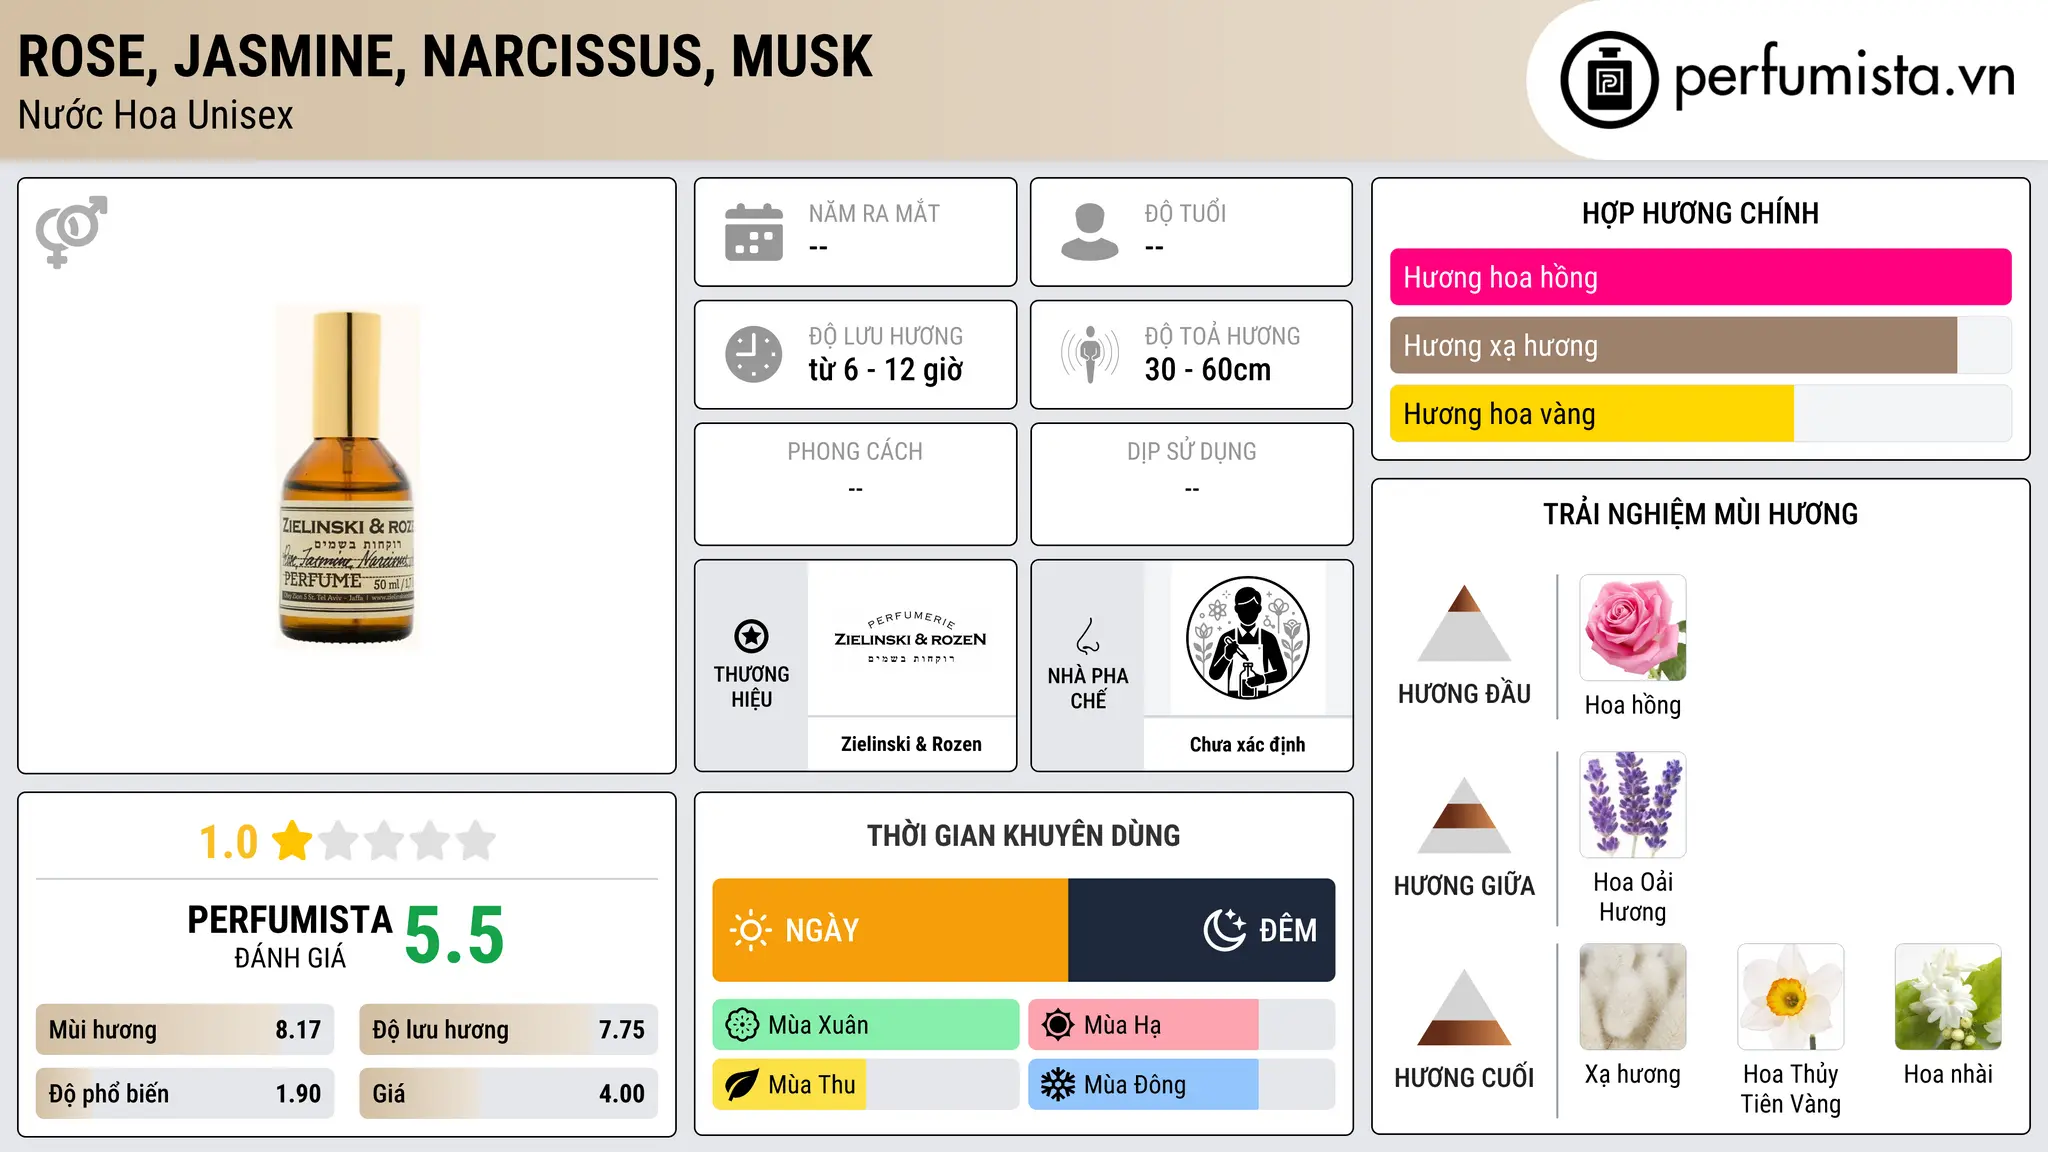Click the 'Nước Hoa Unisex' subtitle

click(156, 115)
